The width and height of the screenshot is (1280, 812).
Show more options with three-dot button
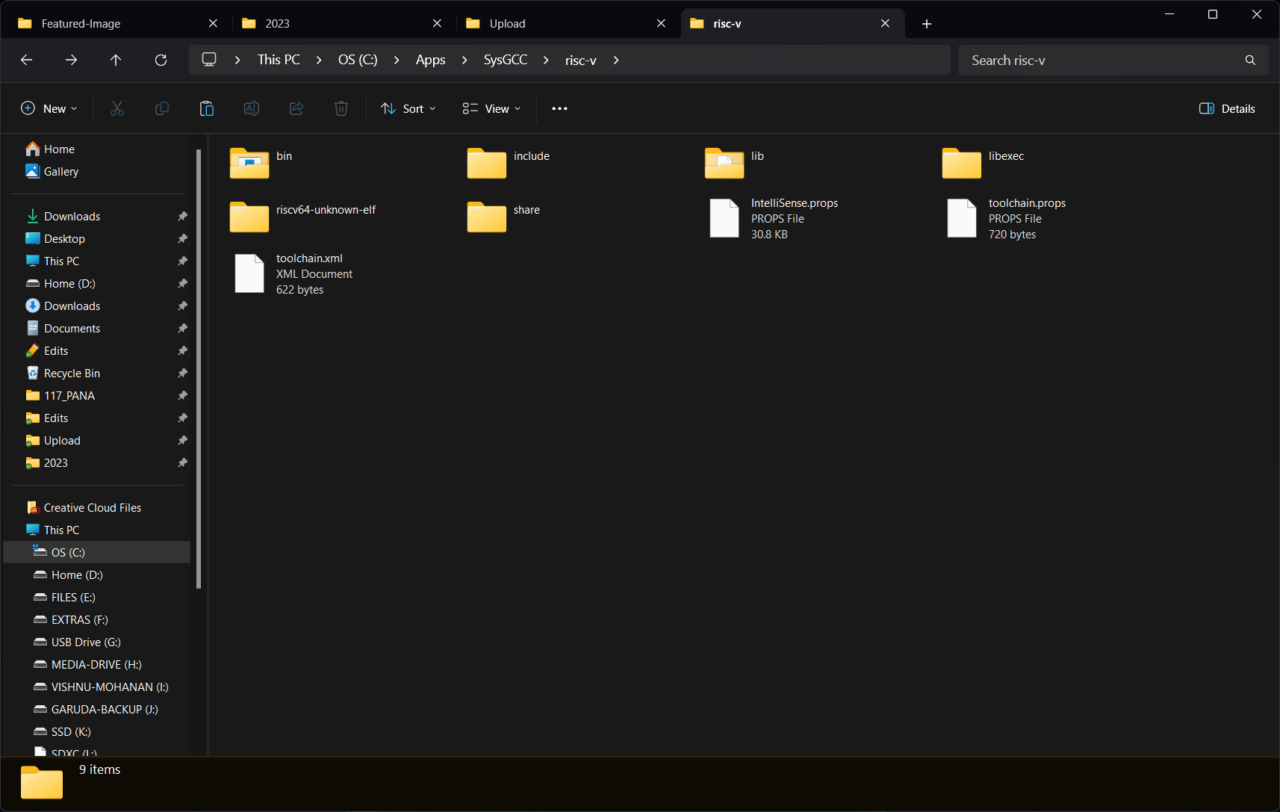[560, 108]
